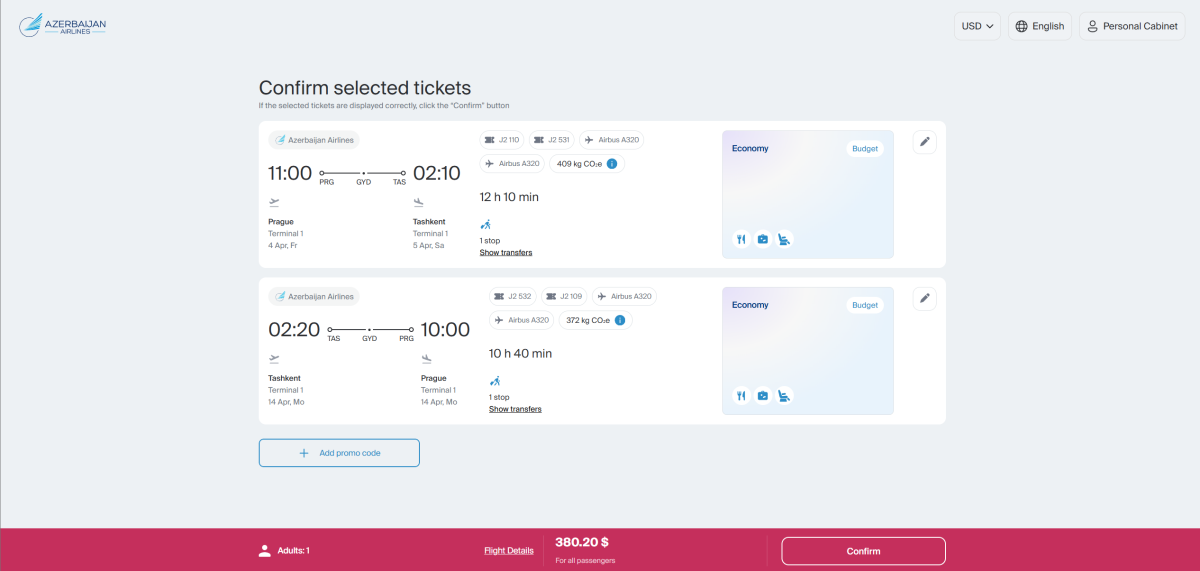
Task: Click the meal icon on the return Economy card
Action: pyautogui.click(x=741, y=396)
